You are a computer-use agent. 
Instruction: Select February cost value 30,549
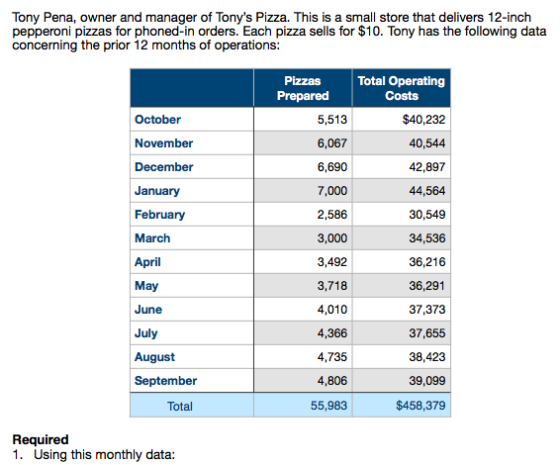point(427,214)
